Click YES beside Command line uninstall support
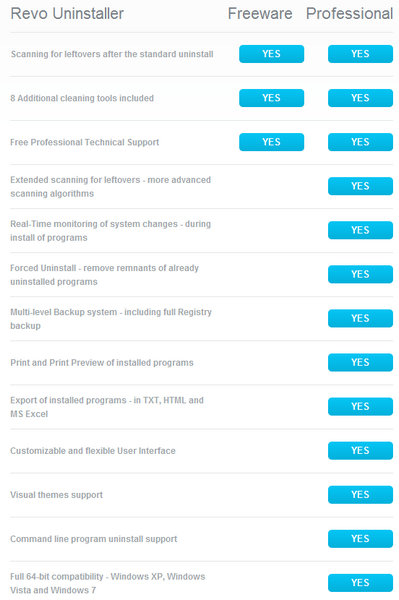 click(360, 539)
